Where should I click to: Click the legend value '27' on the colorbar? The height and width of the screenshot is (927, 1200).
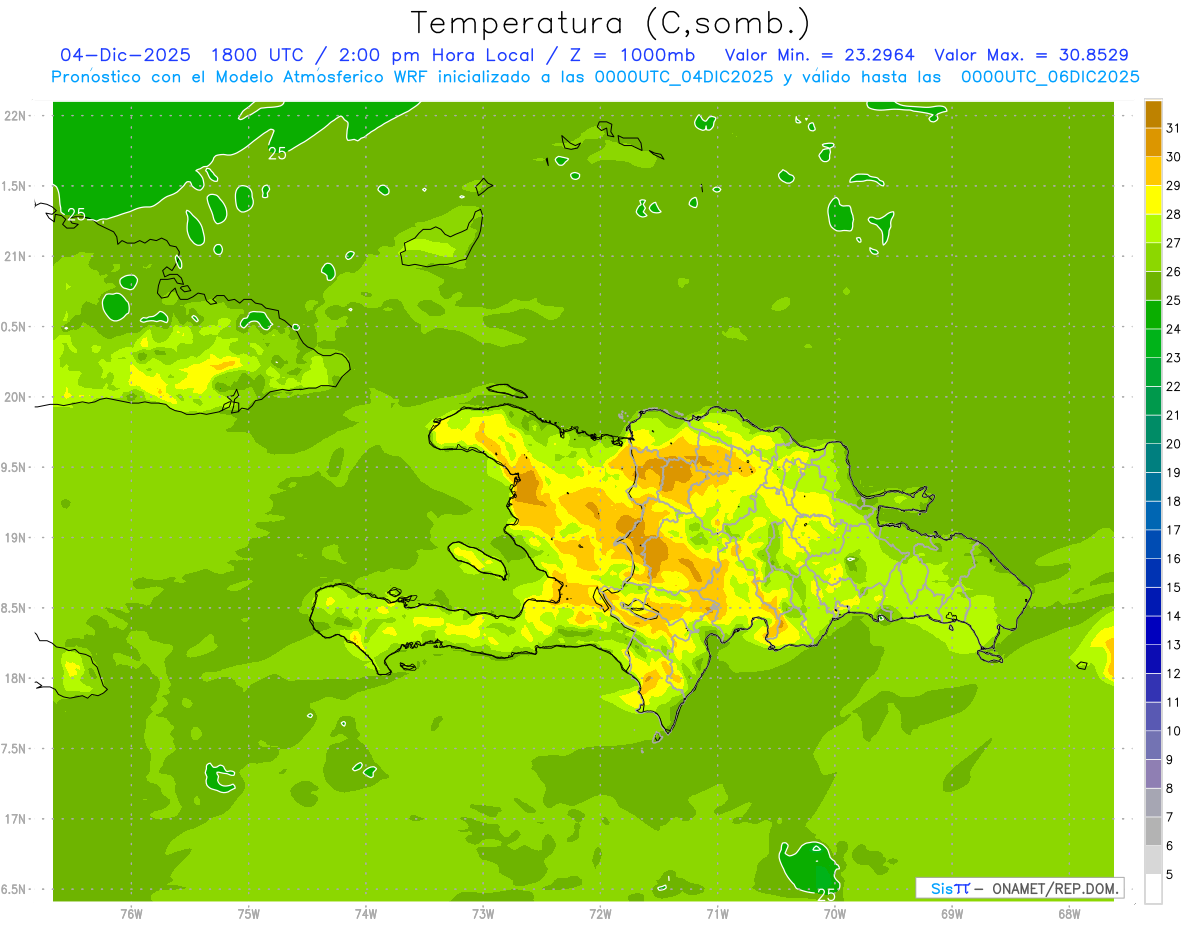1173,243
